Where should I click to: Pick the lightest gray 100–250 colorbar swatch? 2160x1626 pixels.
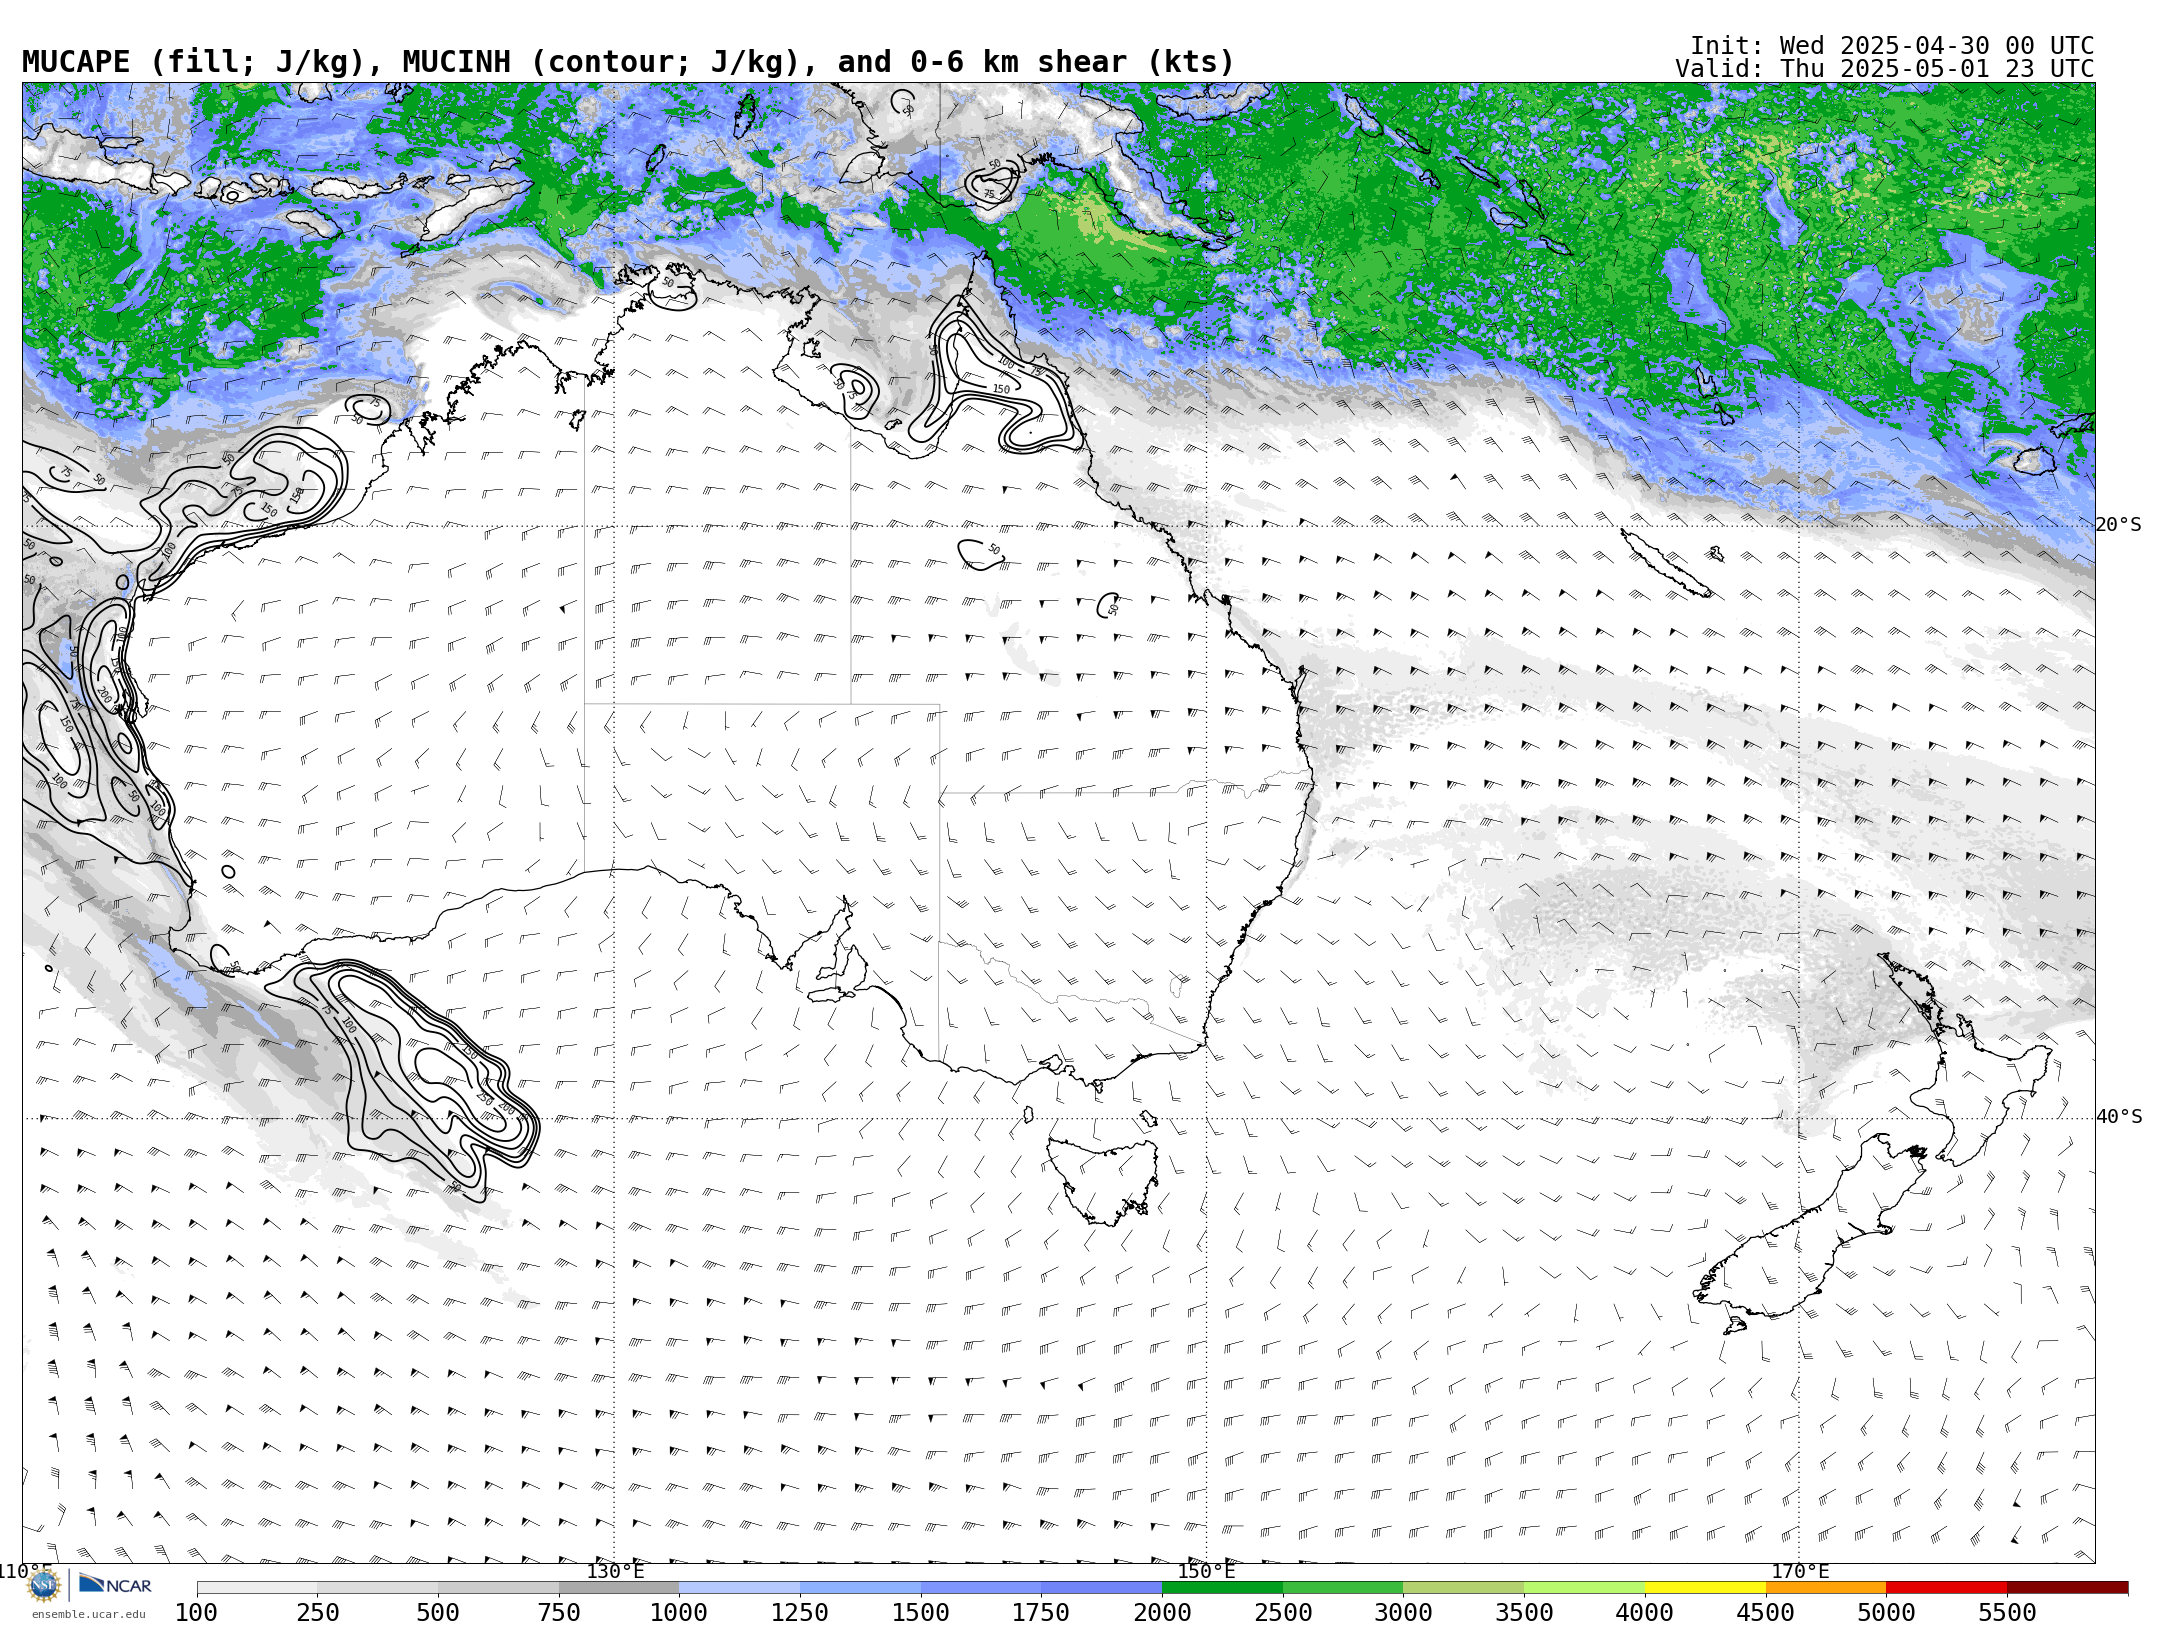[x=257, y=1588]
